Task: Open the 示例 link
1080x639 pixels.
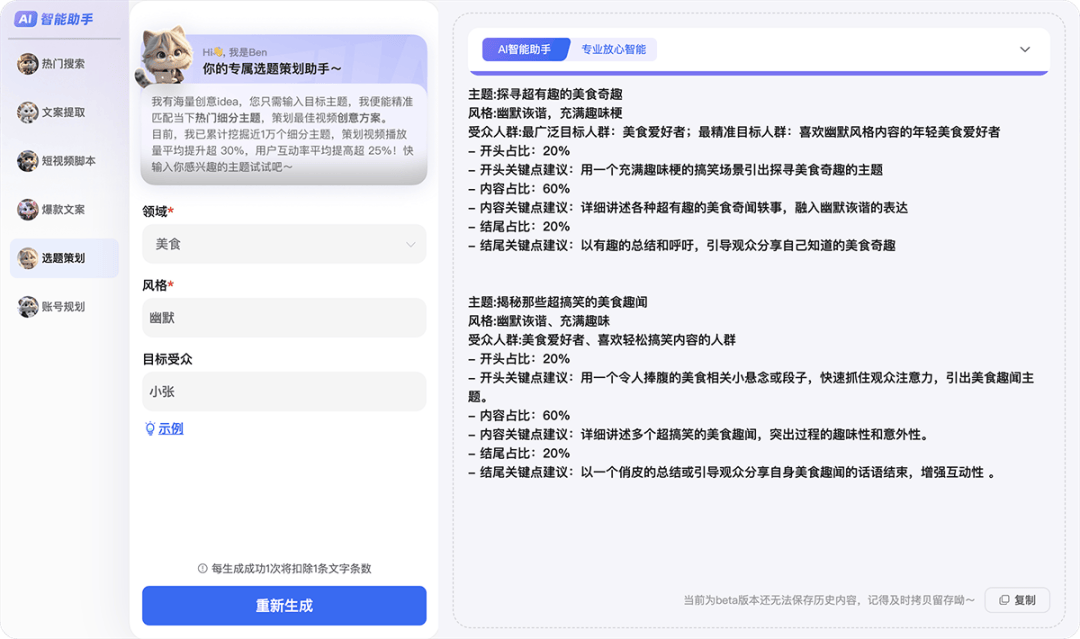Action: pyautogui.click(x=171, y=428)
